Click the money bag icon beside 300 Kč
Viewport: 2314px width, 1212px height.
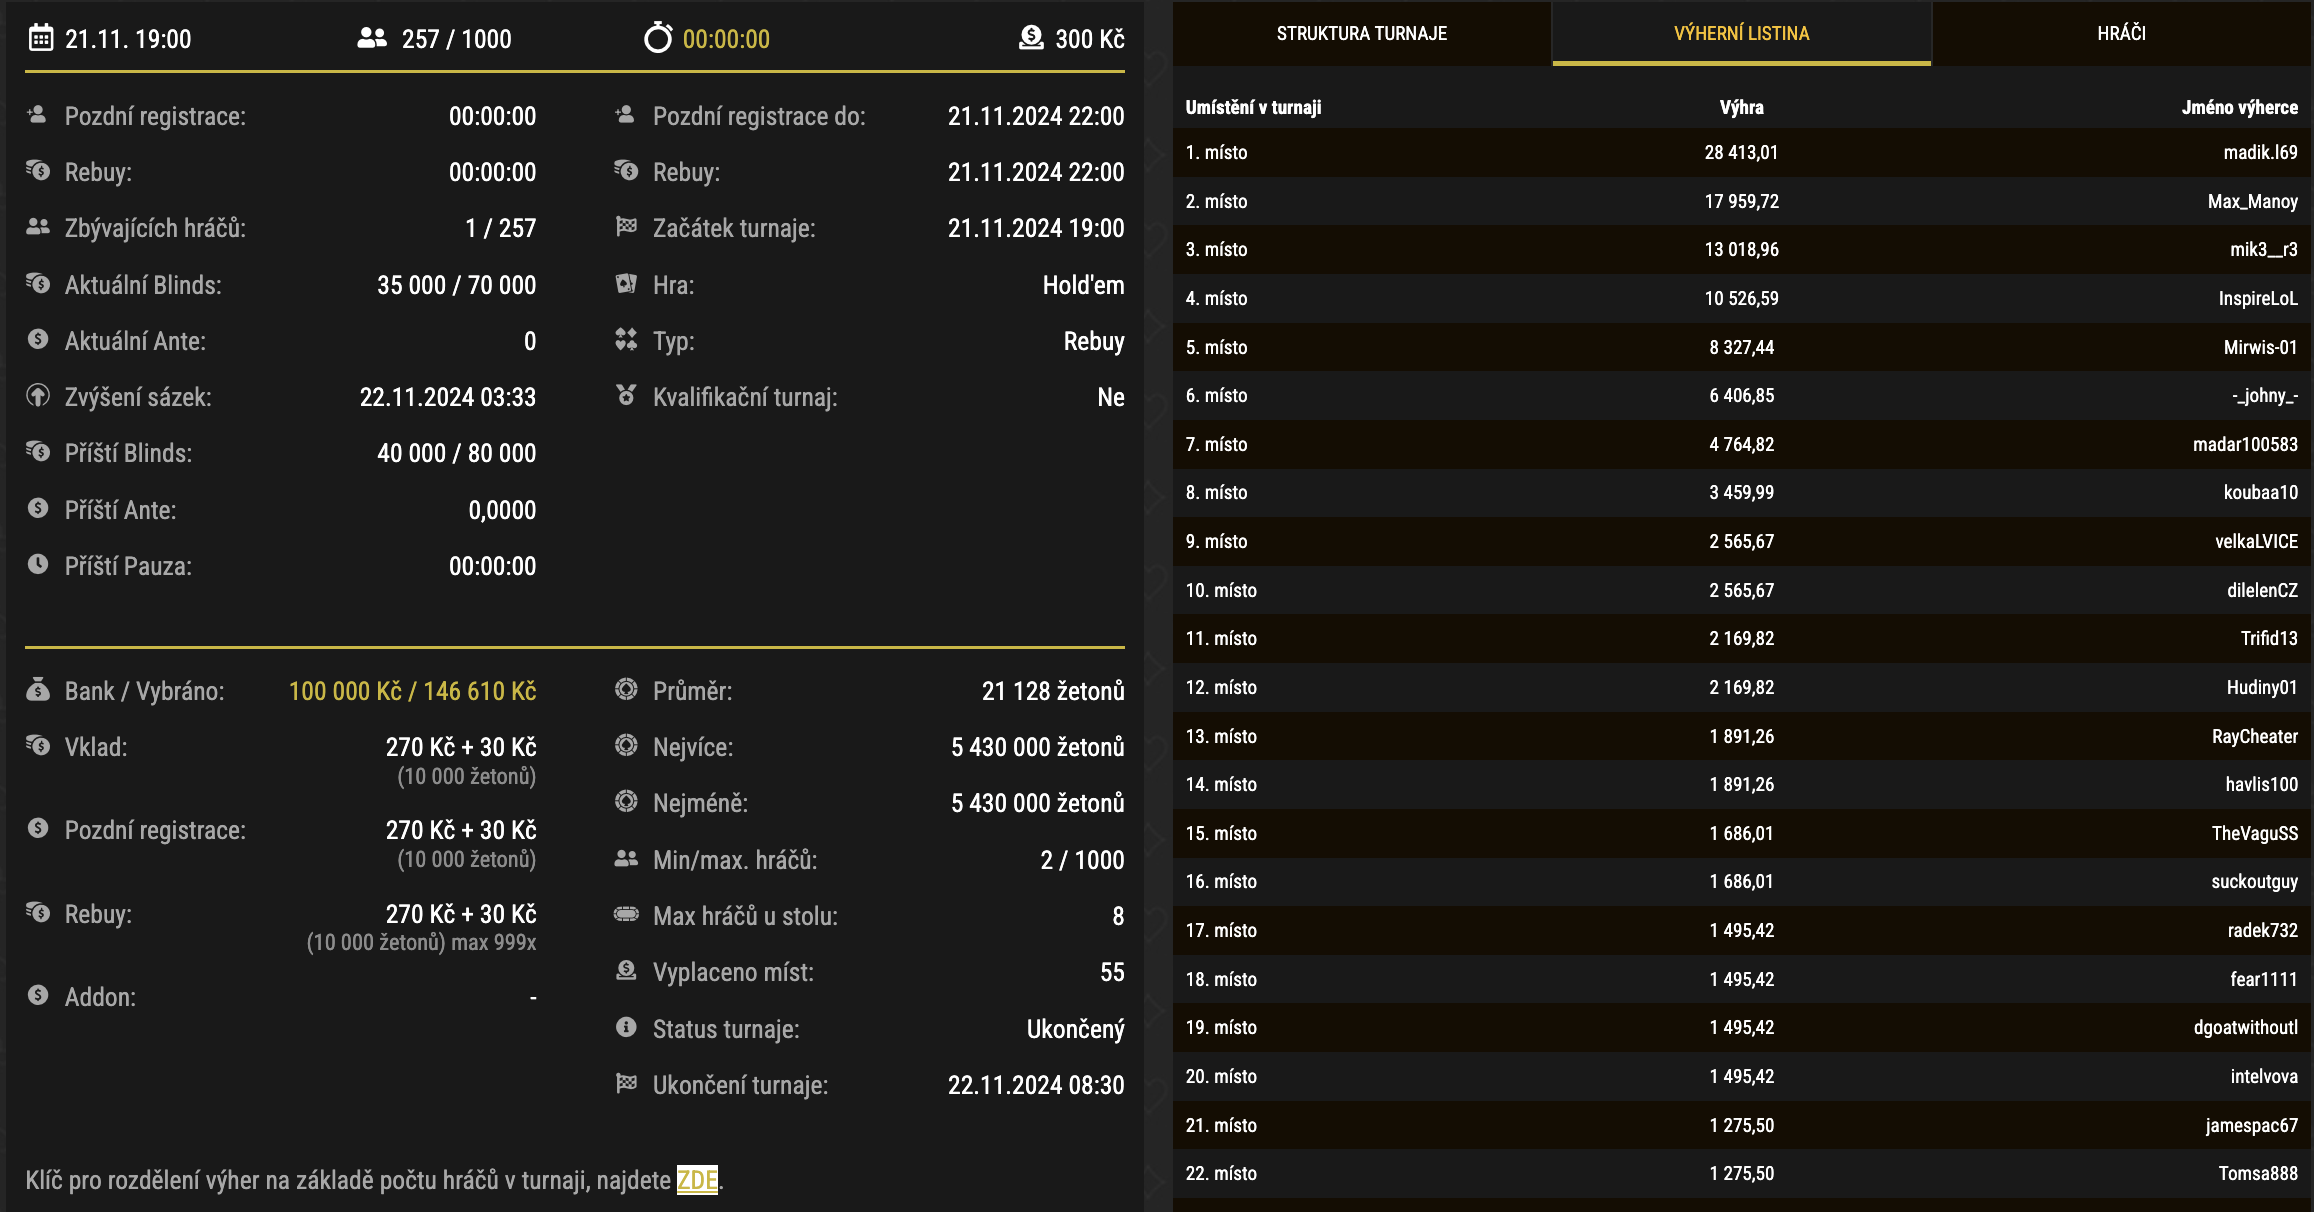(x=1029, y=39)
